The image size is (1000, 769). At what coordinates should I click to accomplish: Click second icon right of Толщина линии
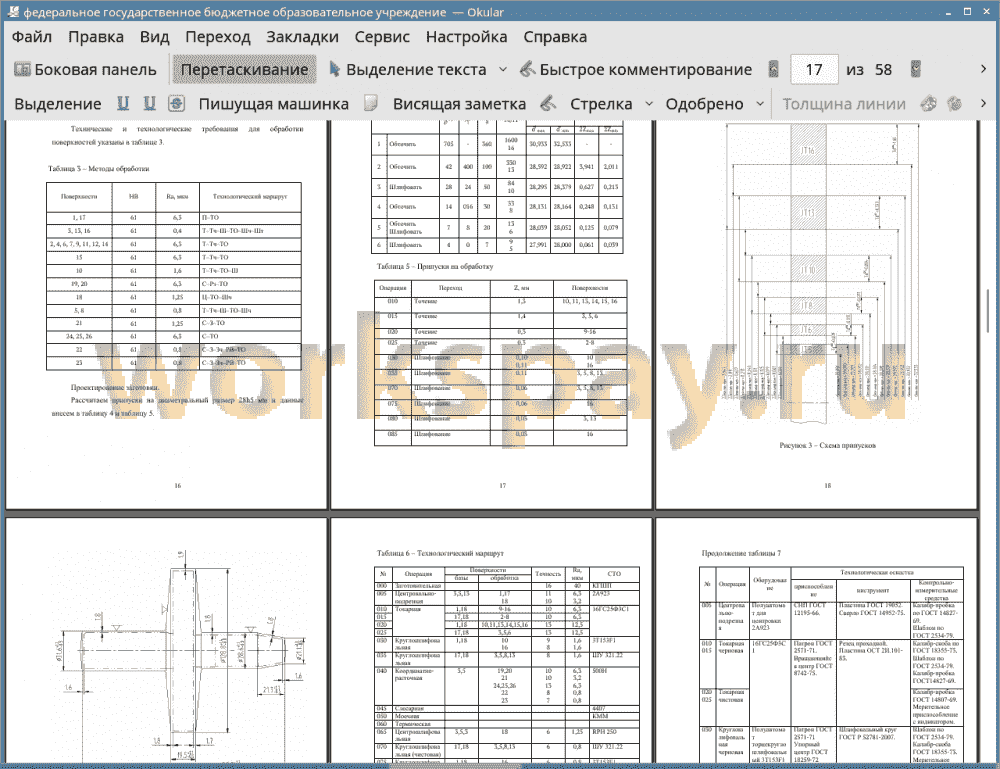tap(955, 103)
